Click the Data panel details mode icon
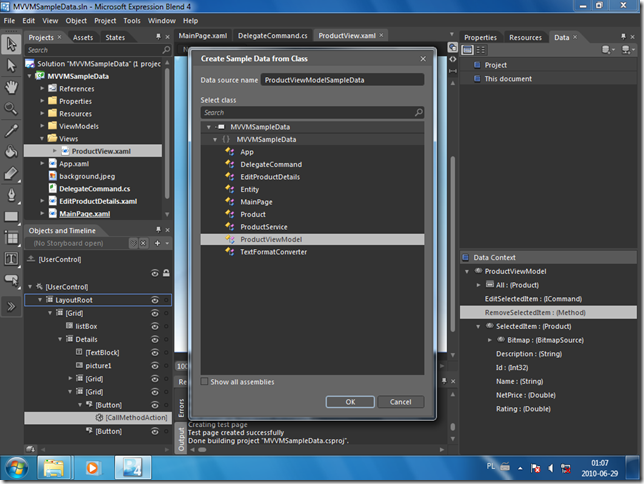The width and height of the screenshot is (644, 484). point(481,50)
